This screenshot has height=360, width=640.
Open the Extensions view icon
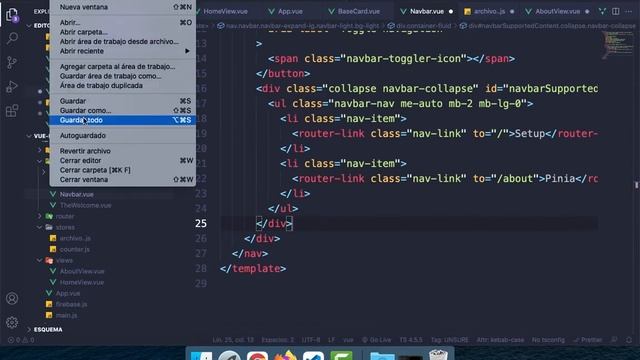click(12, 111)
